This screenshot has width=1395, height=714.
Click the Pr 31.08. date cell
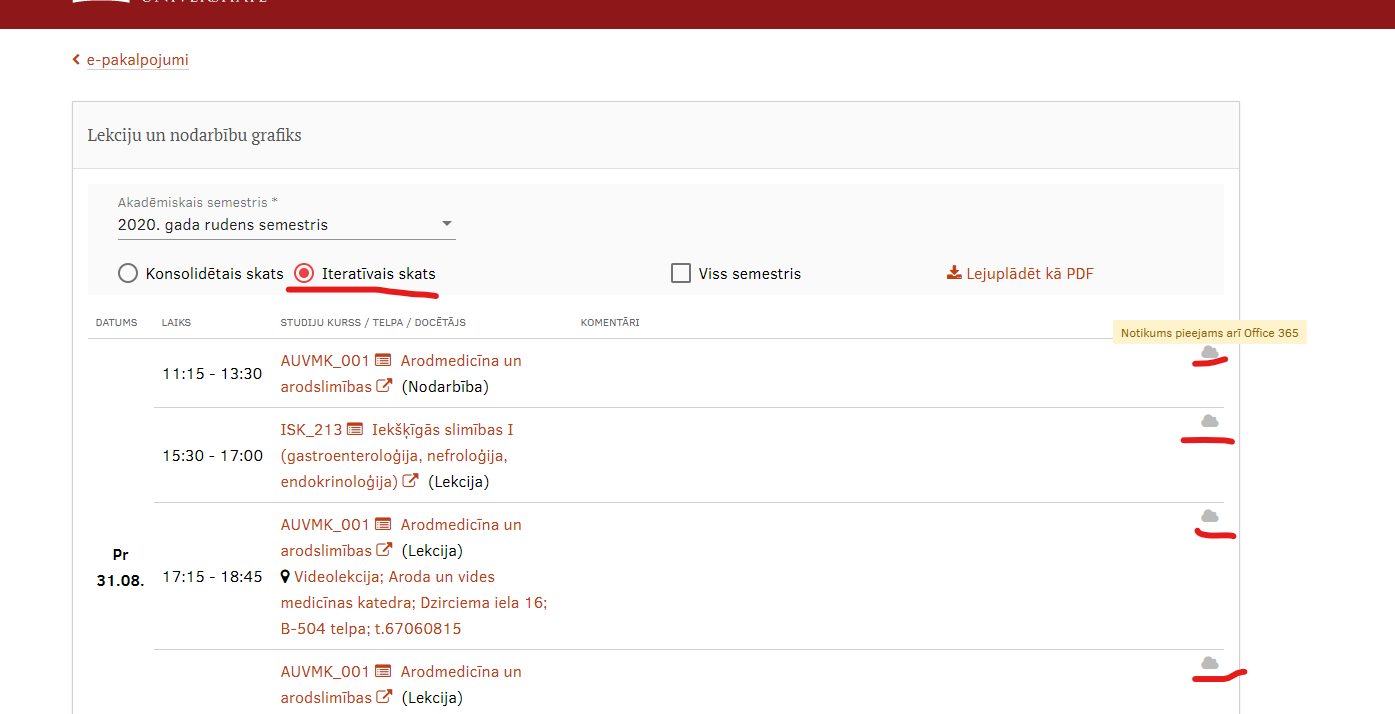(x=120, y=567)
